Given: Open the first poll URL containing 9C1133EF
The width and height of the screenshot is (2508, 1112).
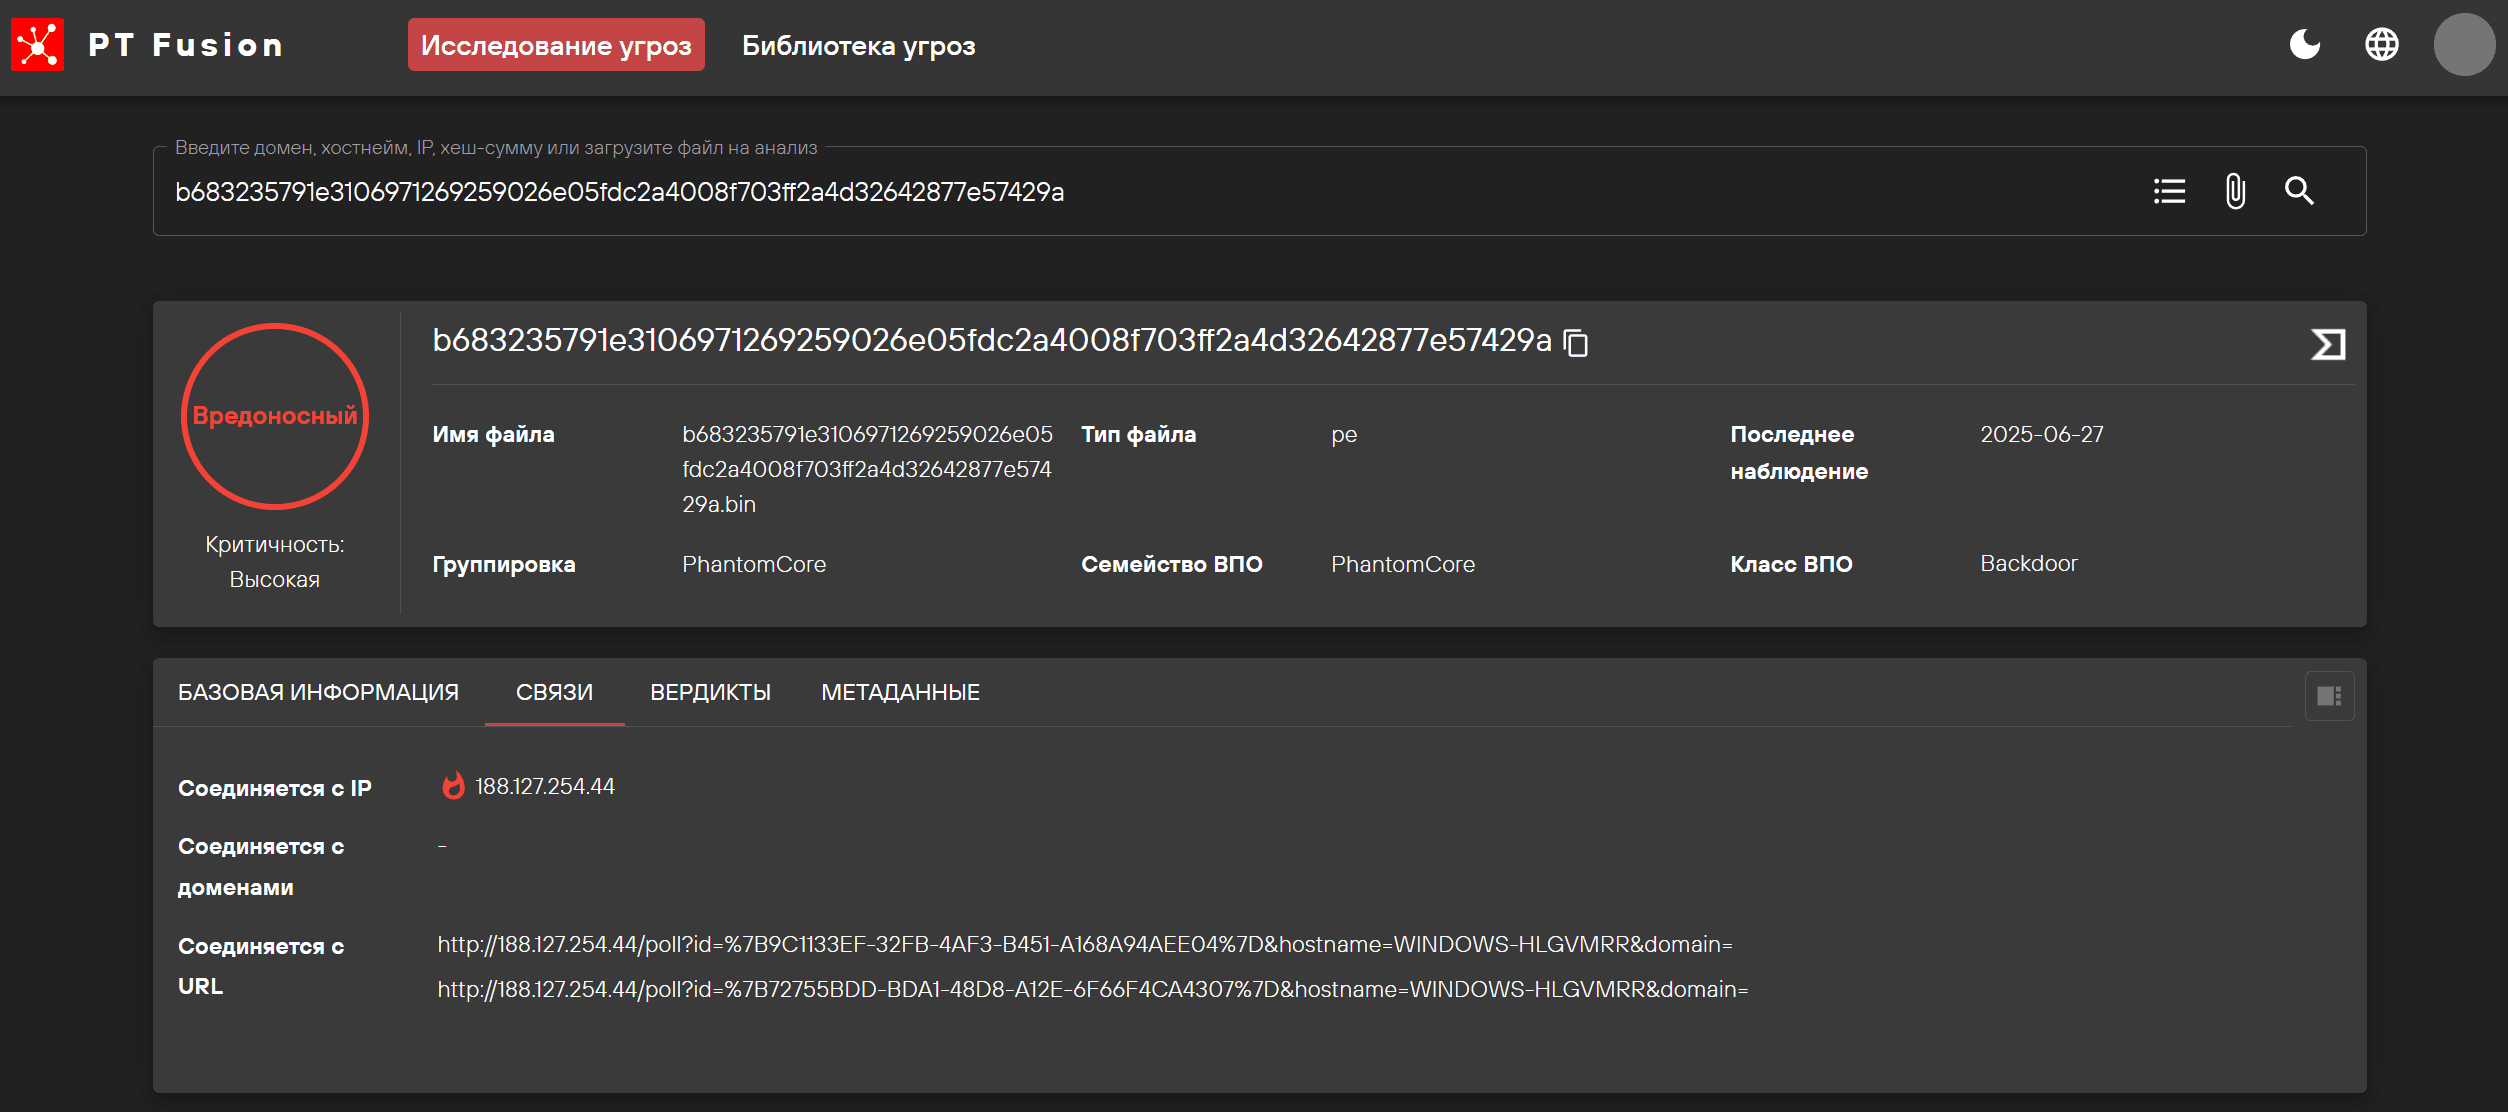Looking at the screenshot, I should [1084, 944].
